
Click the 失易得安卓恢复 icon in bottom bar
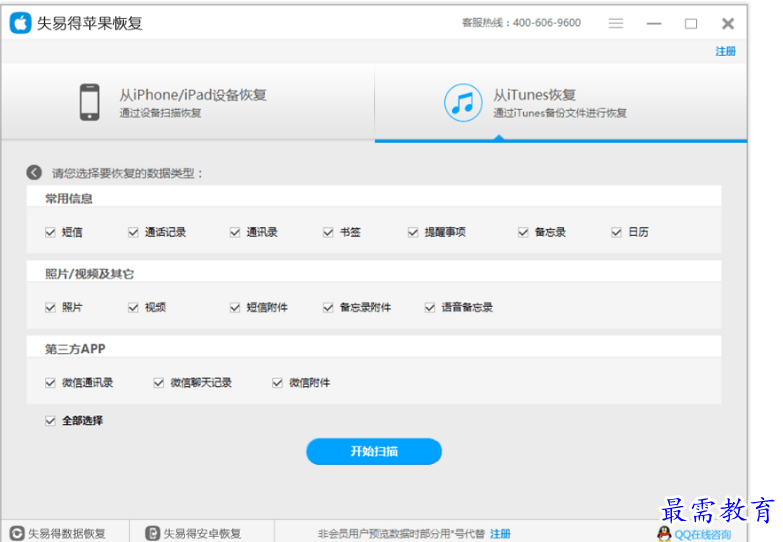152,533
